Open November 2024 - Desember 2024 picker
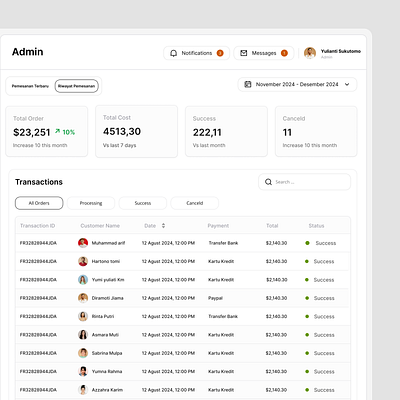This screenshot has height=400, width=400. (297, 84)
